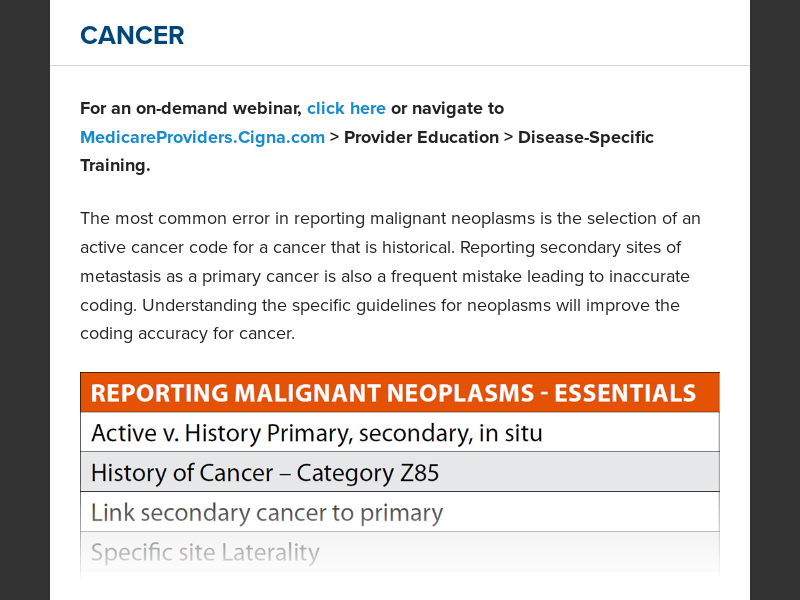The image size is (800, 600).
Task: Click the CANCER section heading
Action: pos(132,35)
